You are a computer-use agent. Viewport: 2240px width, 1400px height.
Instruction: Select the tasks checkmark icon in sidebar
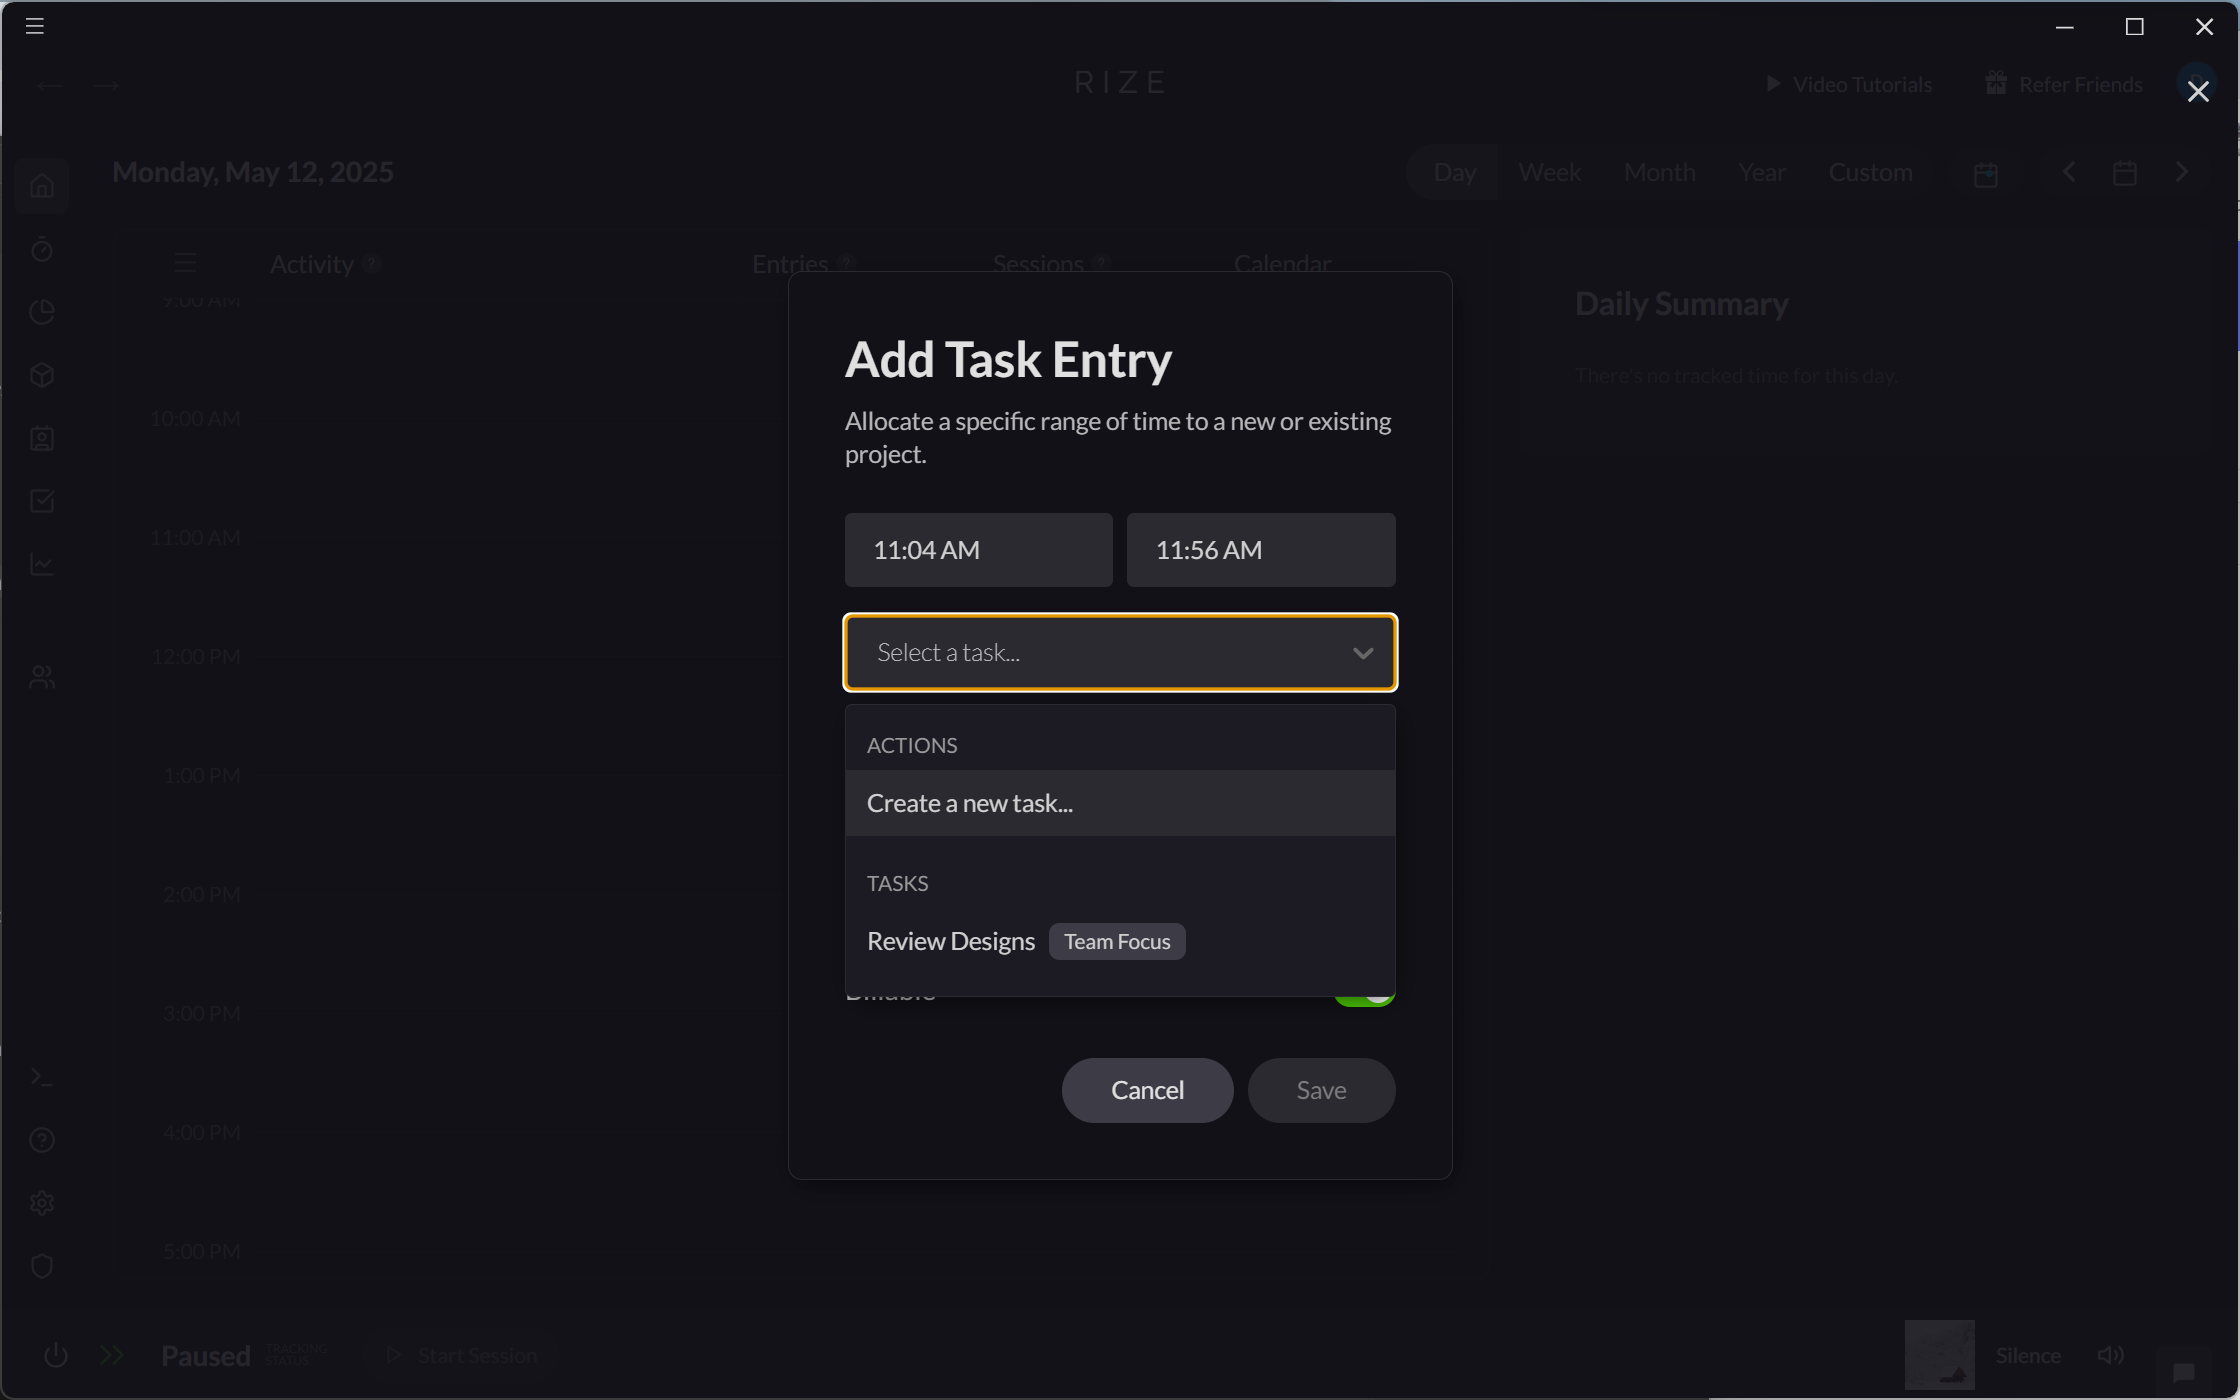tap(42, 501)
